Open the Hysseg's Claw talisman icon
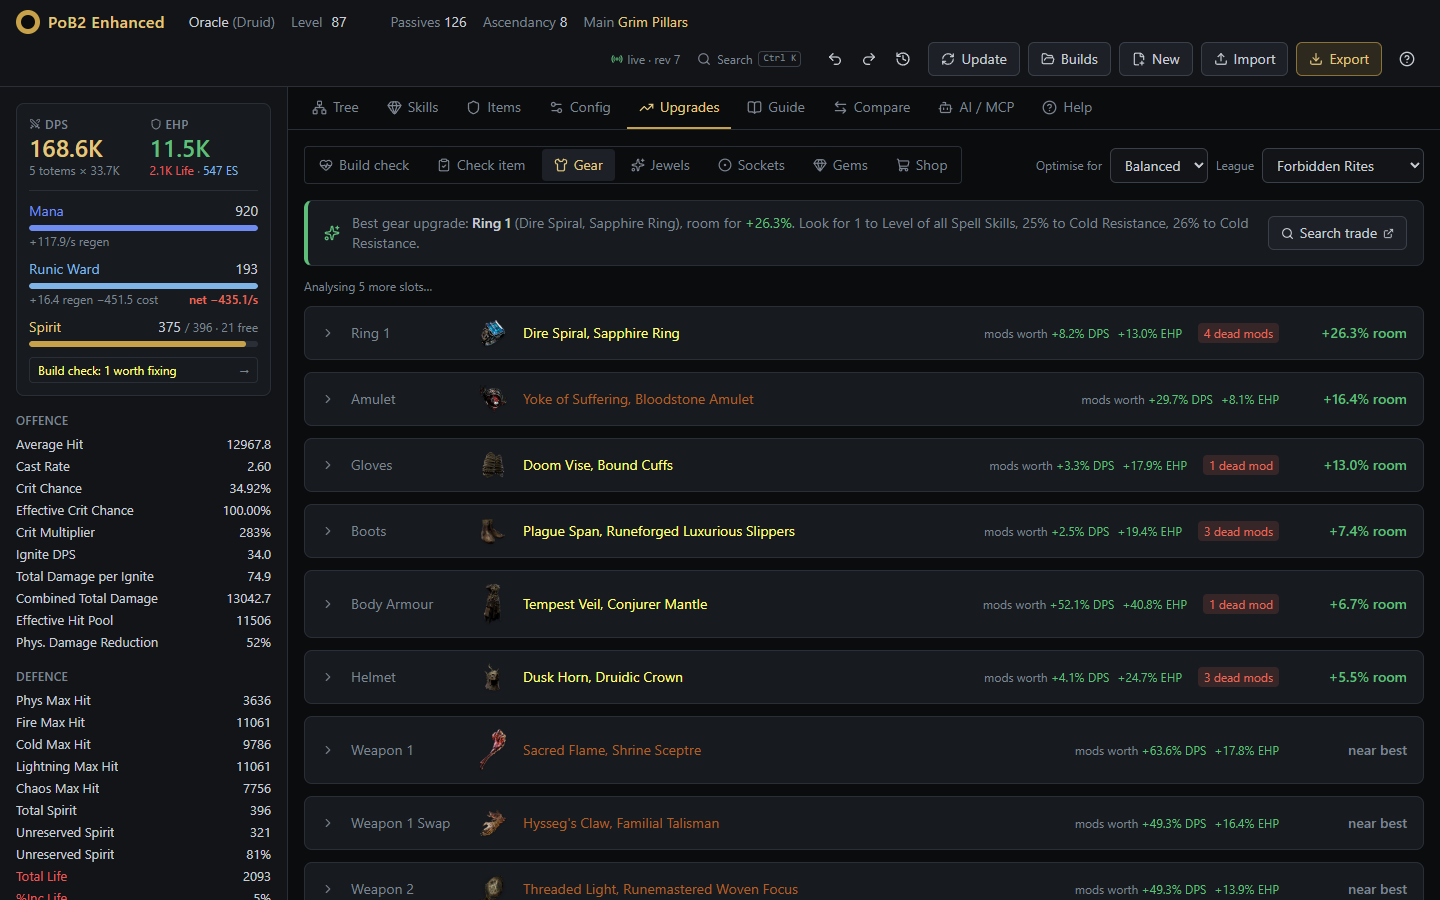The width and height of the screenshot is (1440, 900). tap(493, 823)
